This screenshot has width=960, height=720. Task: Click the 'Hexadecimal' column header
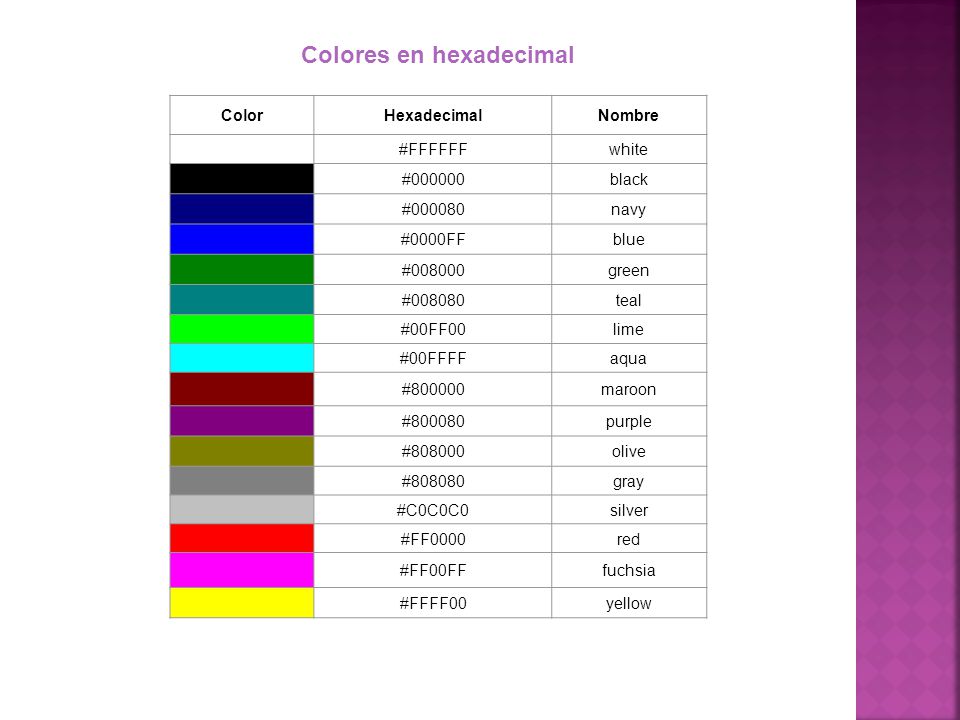pos(433,115)
